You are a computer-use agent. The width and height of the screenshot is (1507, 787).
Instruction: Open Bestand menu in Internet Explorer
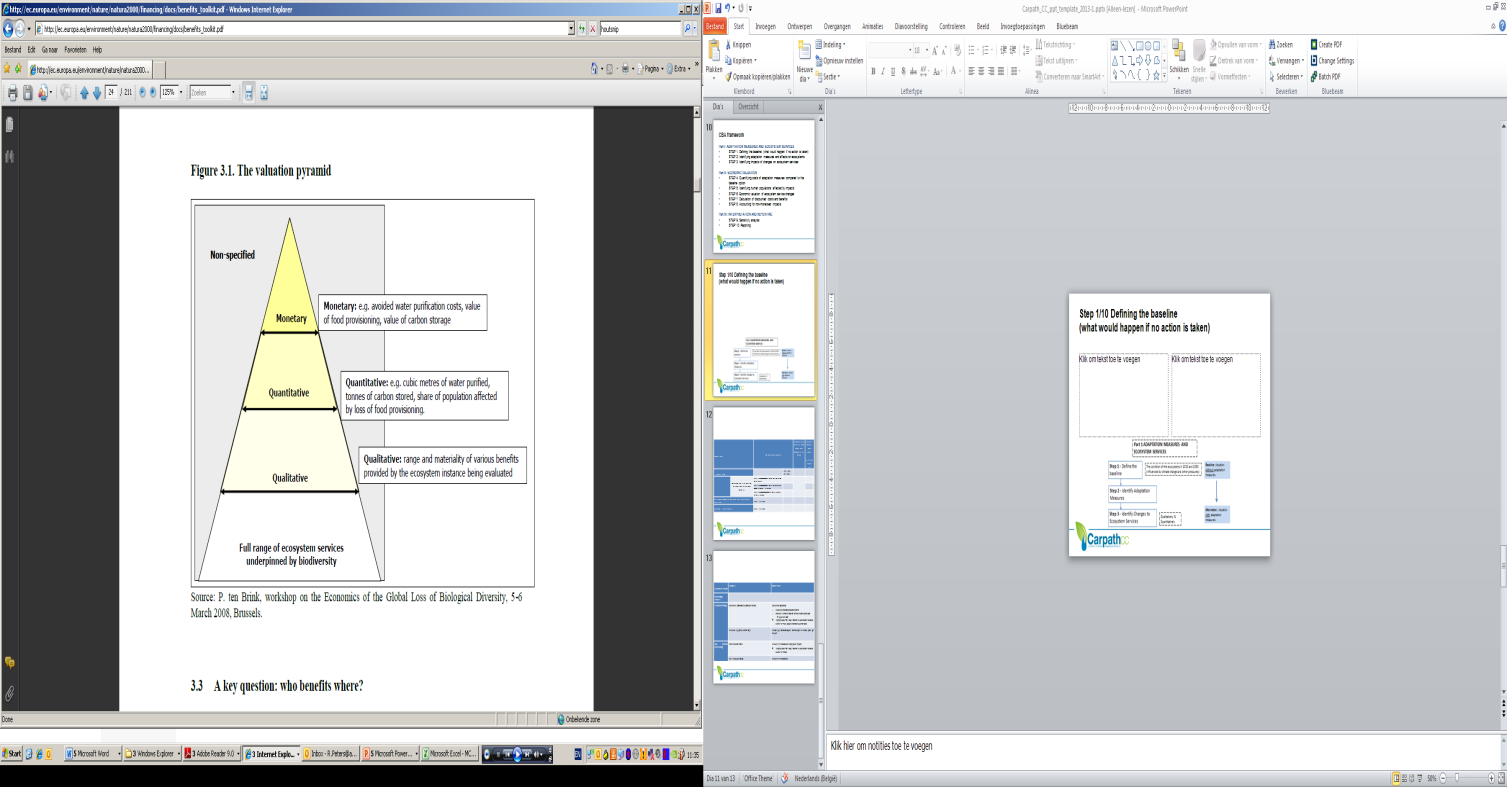tap(13, 49)
